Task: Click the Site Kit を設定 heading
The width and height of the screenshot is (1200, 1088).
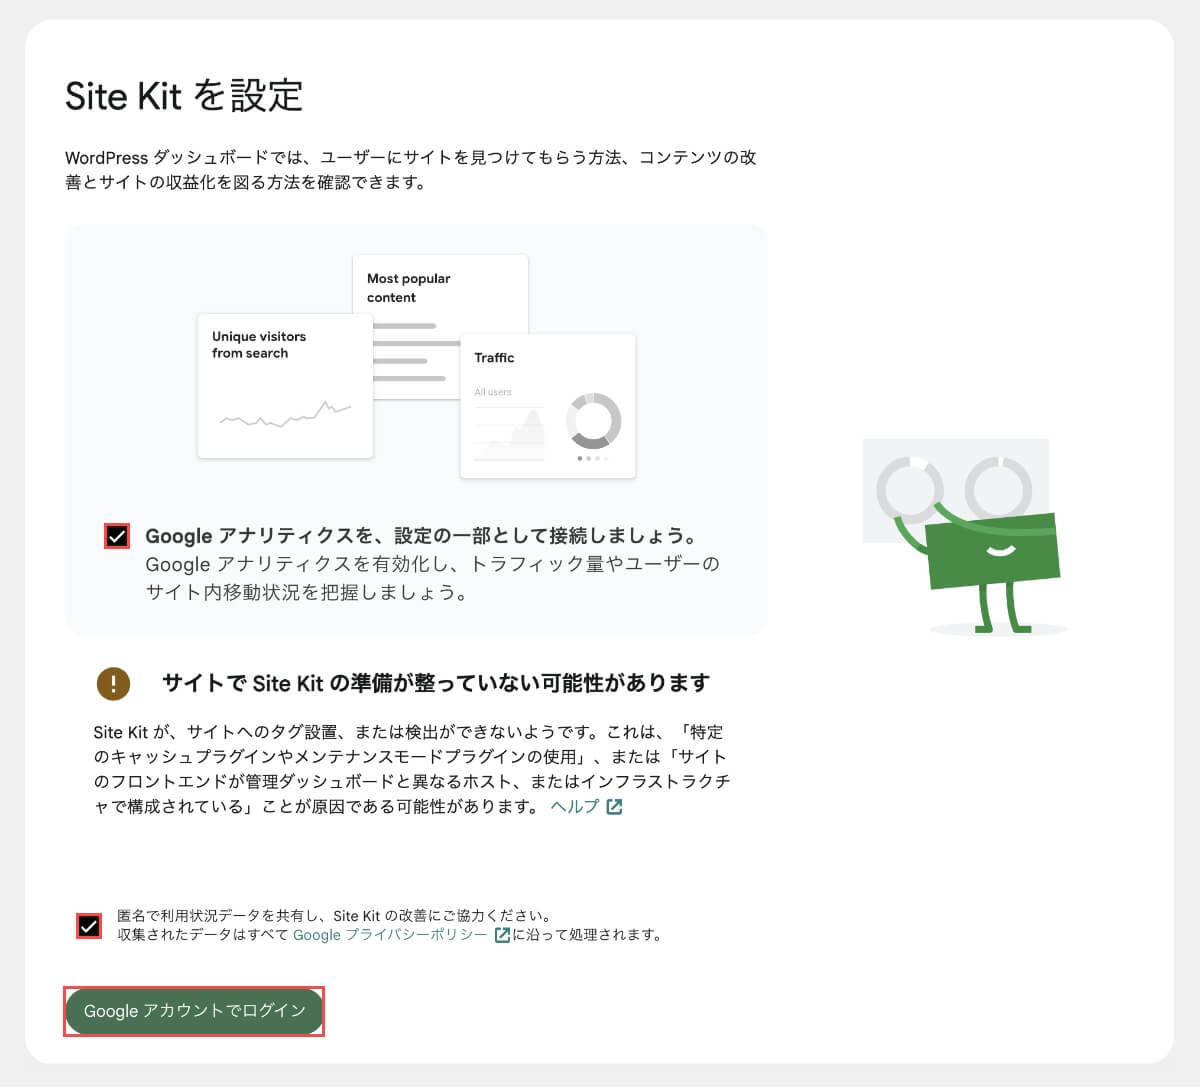Action: click(x=184, y=96)
